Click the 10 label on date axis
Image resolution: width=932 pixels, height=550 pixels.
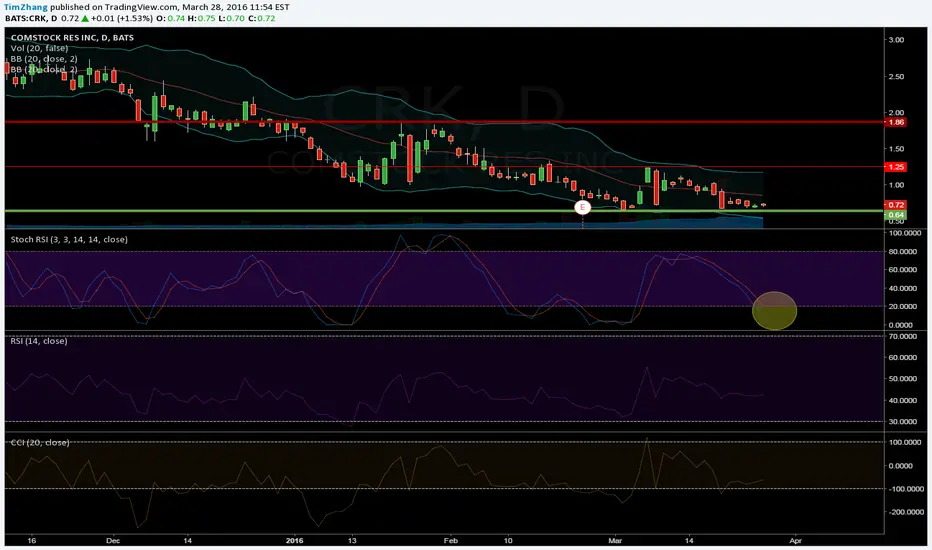pyautogui.click(x=508, y=540)
